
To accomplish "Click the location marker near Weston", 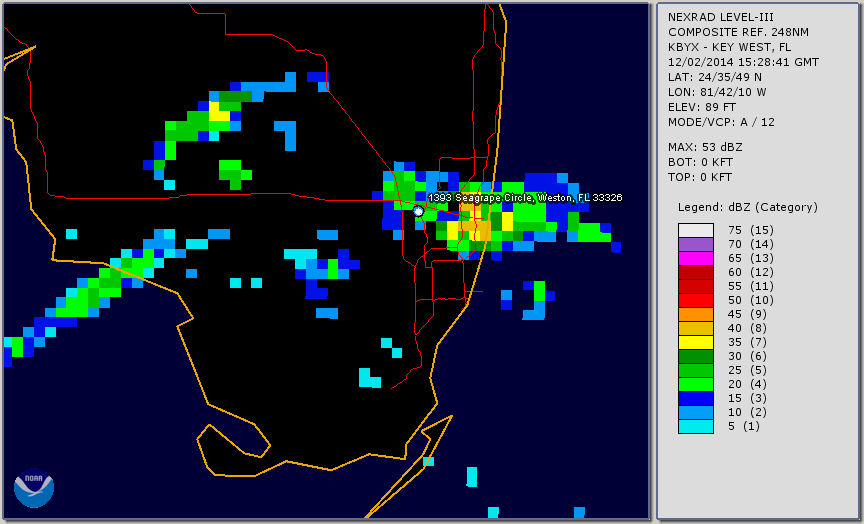I will (418, 211).
